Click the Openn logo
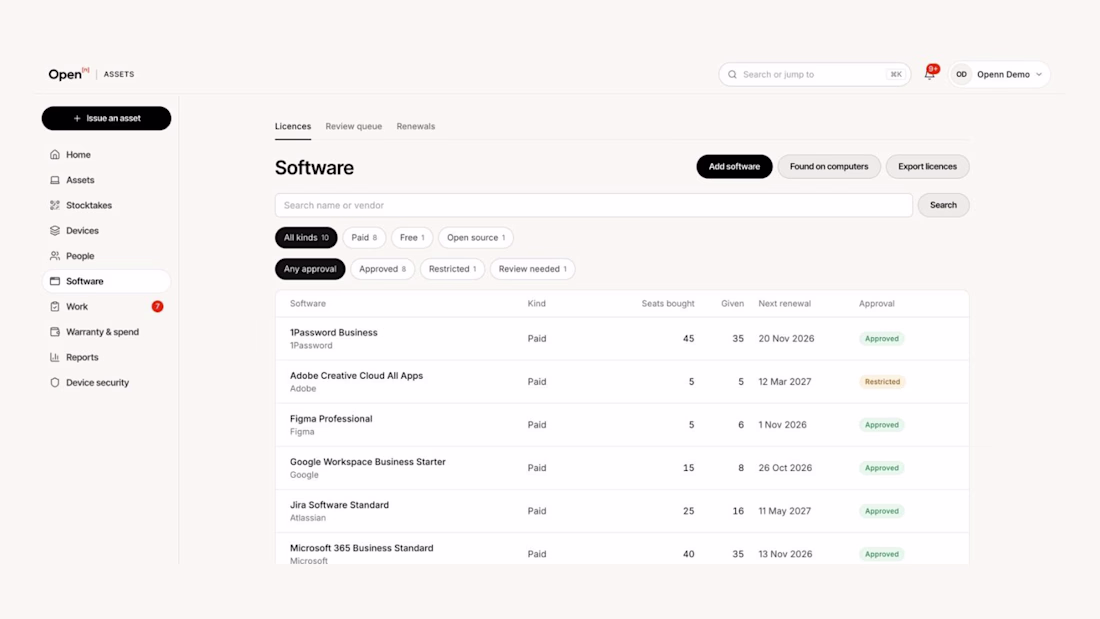The image size is (1100, 619). pos(69,74)
